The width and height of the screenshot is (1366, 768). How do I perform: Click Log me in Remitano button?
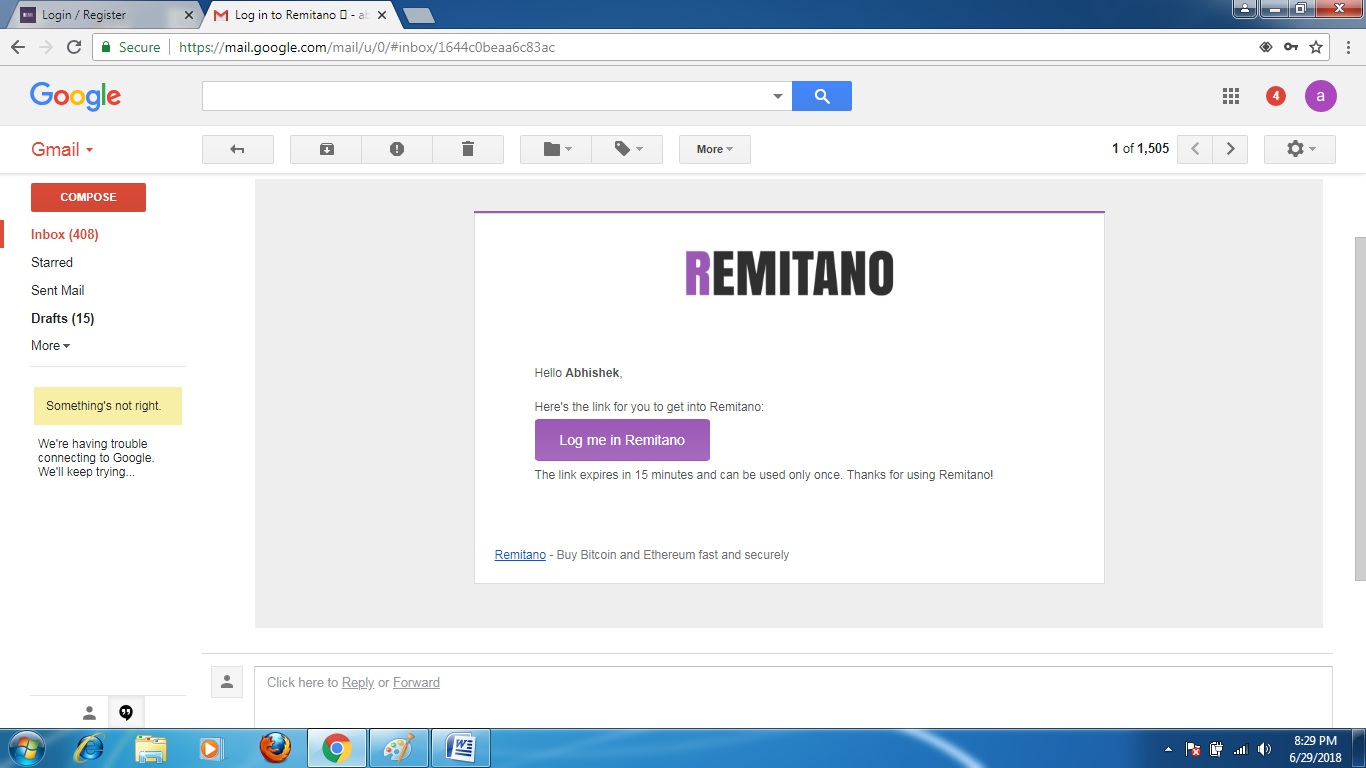click(622, 440)
